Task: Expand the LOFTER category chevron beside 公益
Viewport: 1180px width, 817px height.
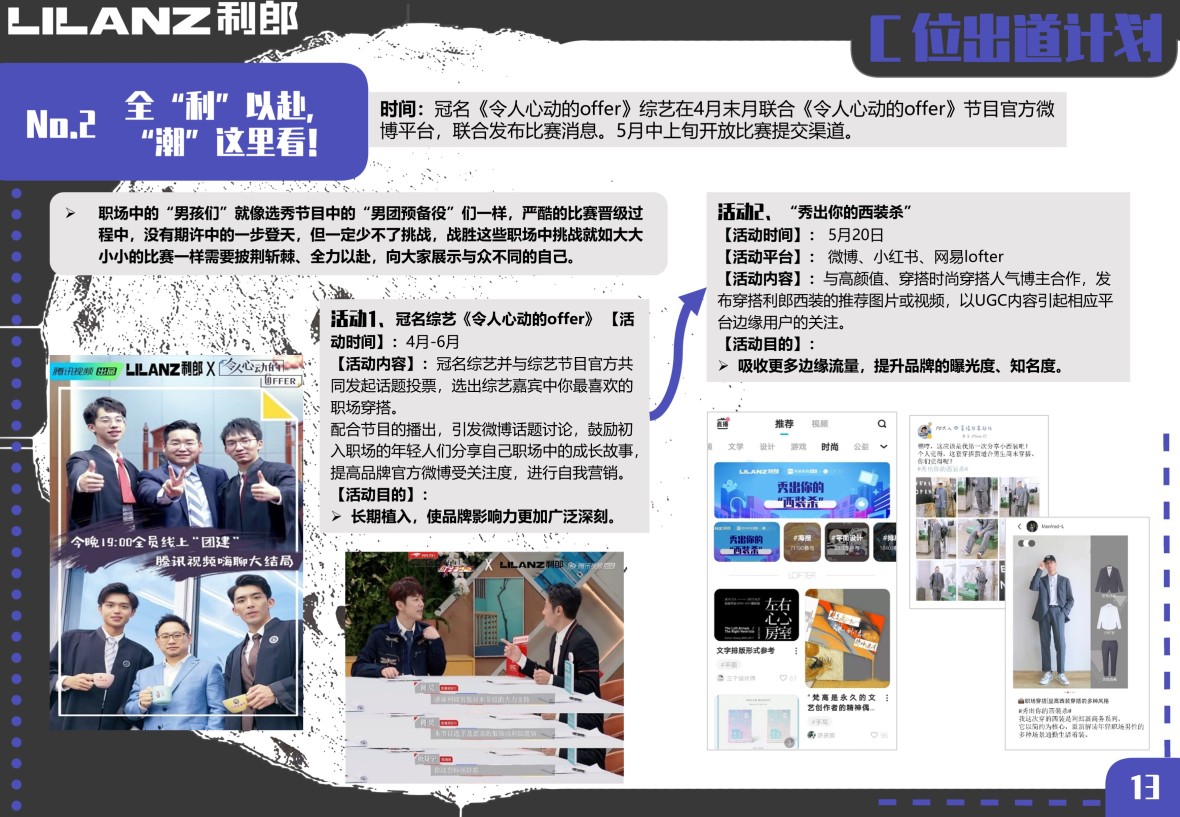Action: click(883, 447)
